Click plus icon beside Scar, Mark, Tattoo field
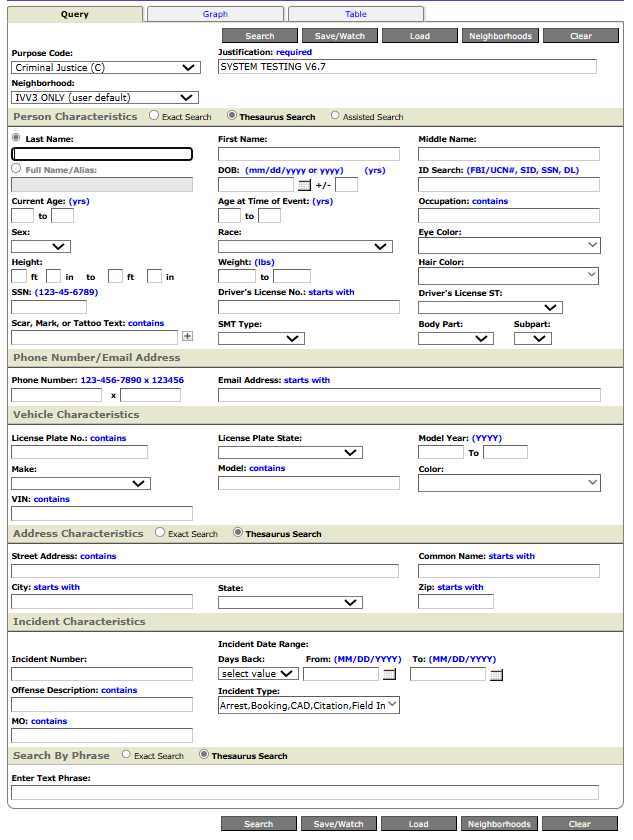Viewport: 633px width, 840px height. [187, 337]
